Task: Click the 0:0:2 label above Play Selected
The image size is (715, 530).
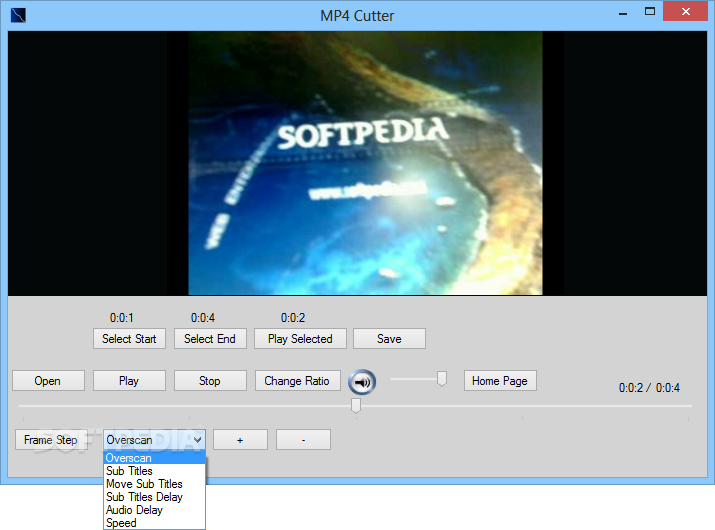Action: coord(293,318)
